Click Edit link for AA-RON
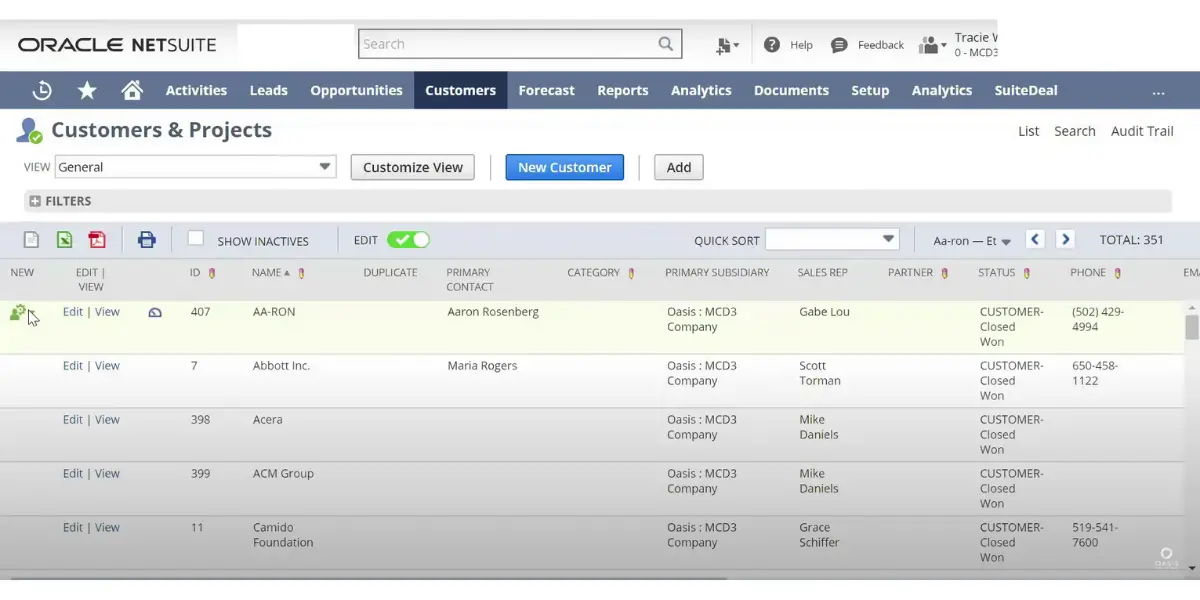 (73, 312)
